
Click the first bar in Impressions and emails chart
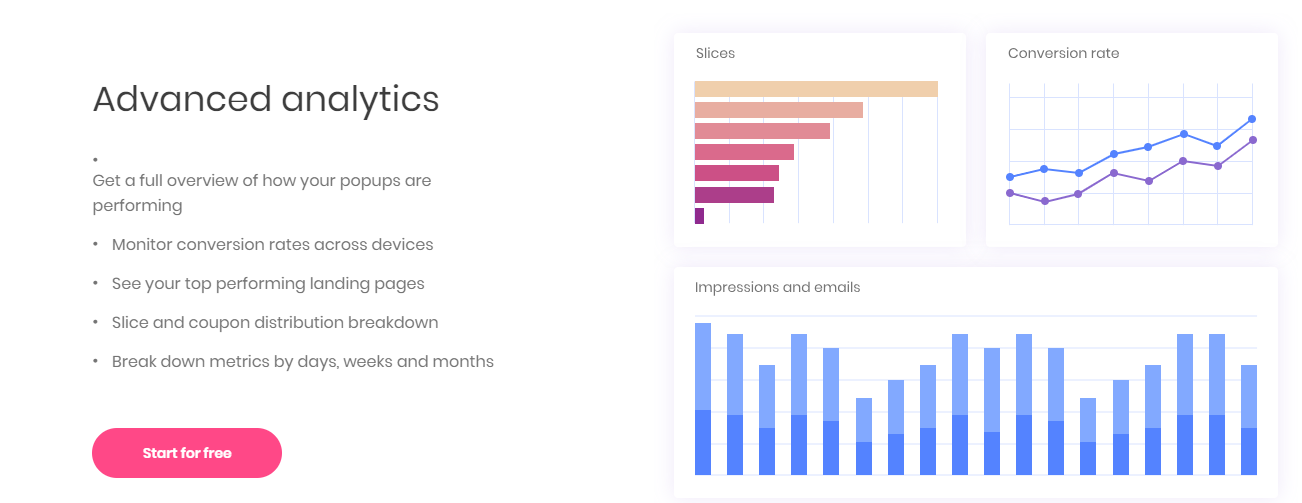(703, 399)
